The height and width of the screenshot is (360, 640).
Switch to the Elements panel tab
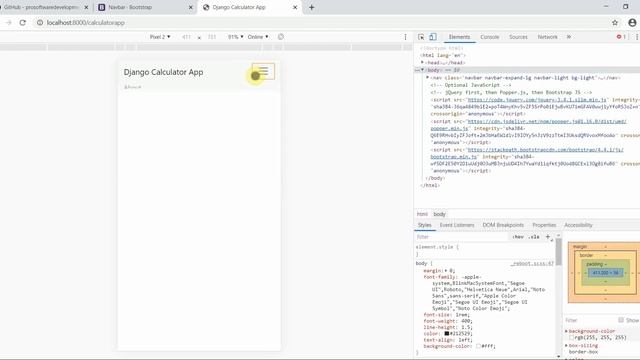[459, 37]
